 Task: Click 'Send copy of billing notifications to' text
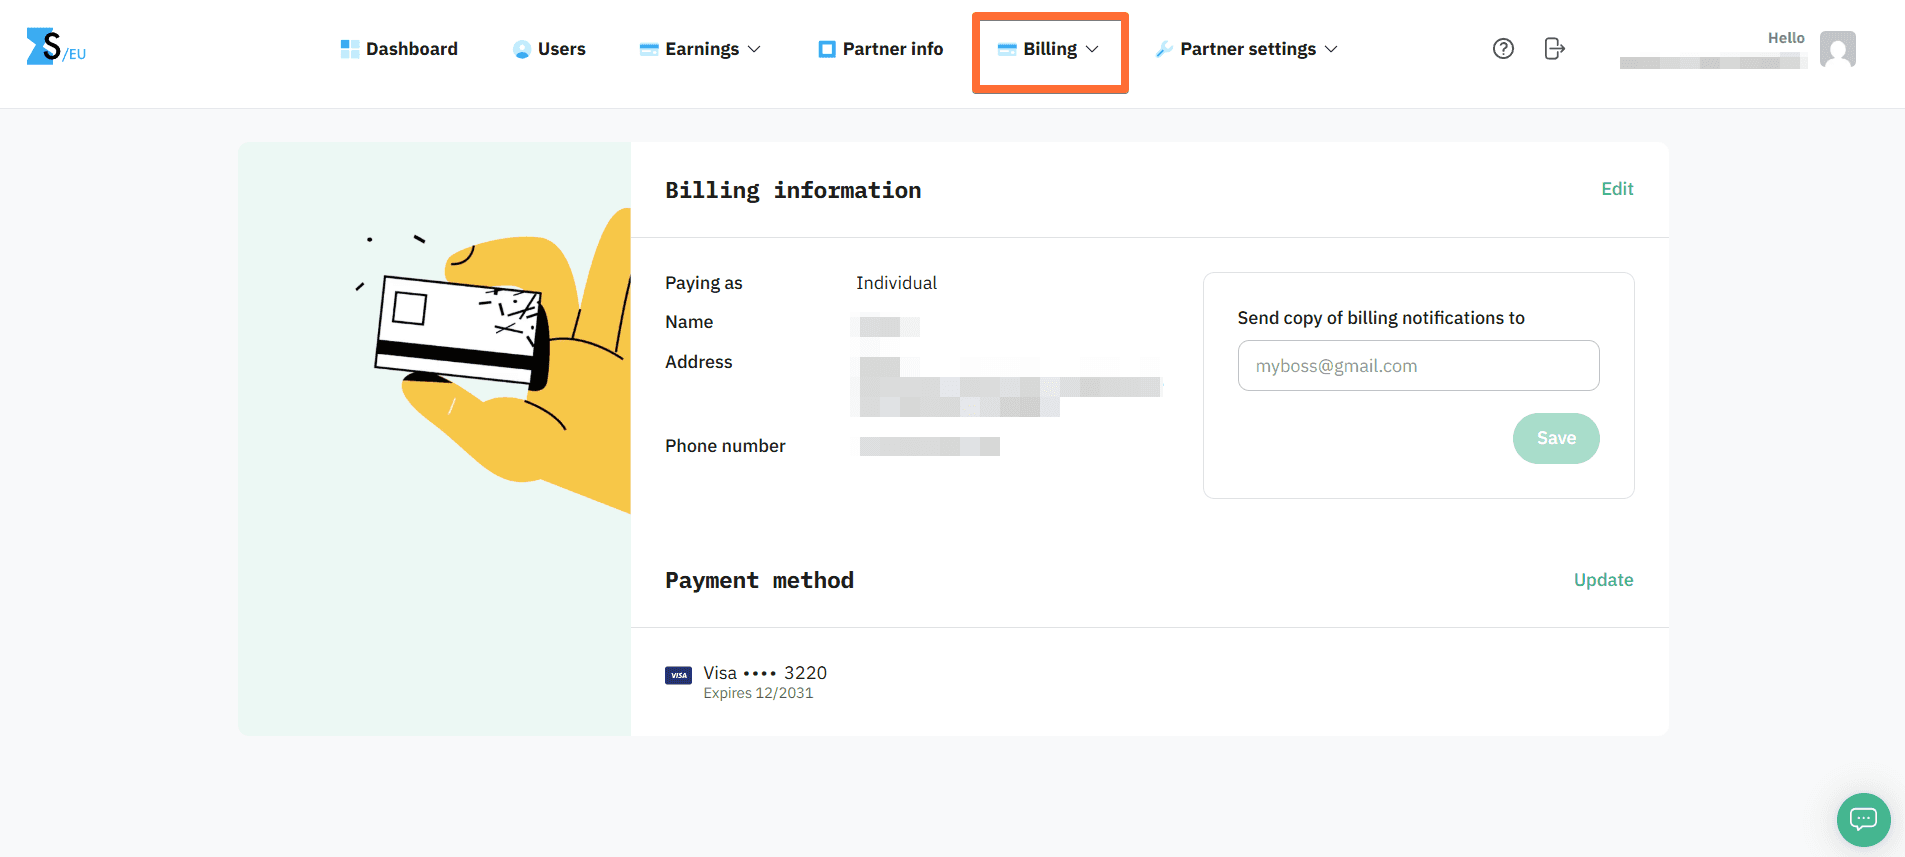[x=1381, y=318]
